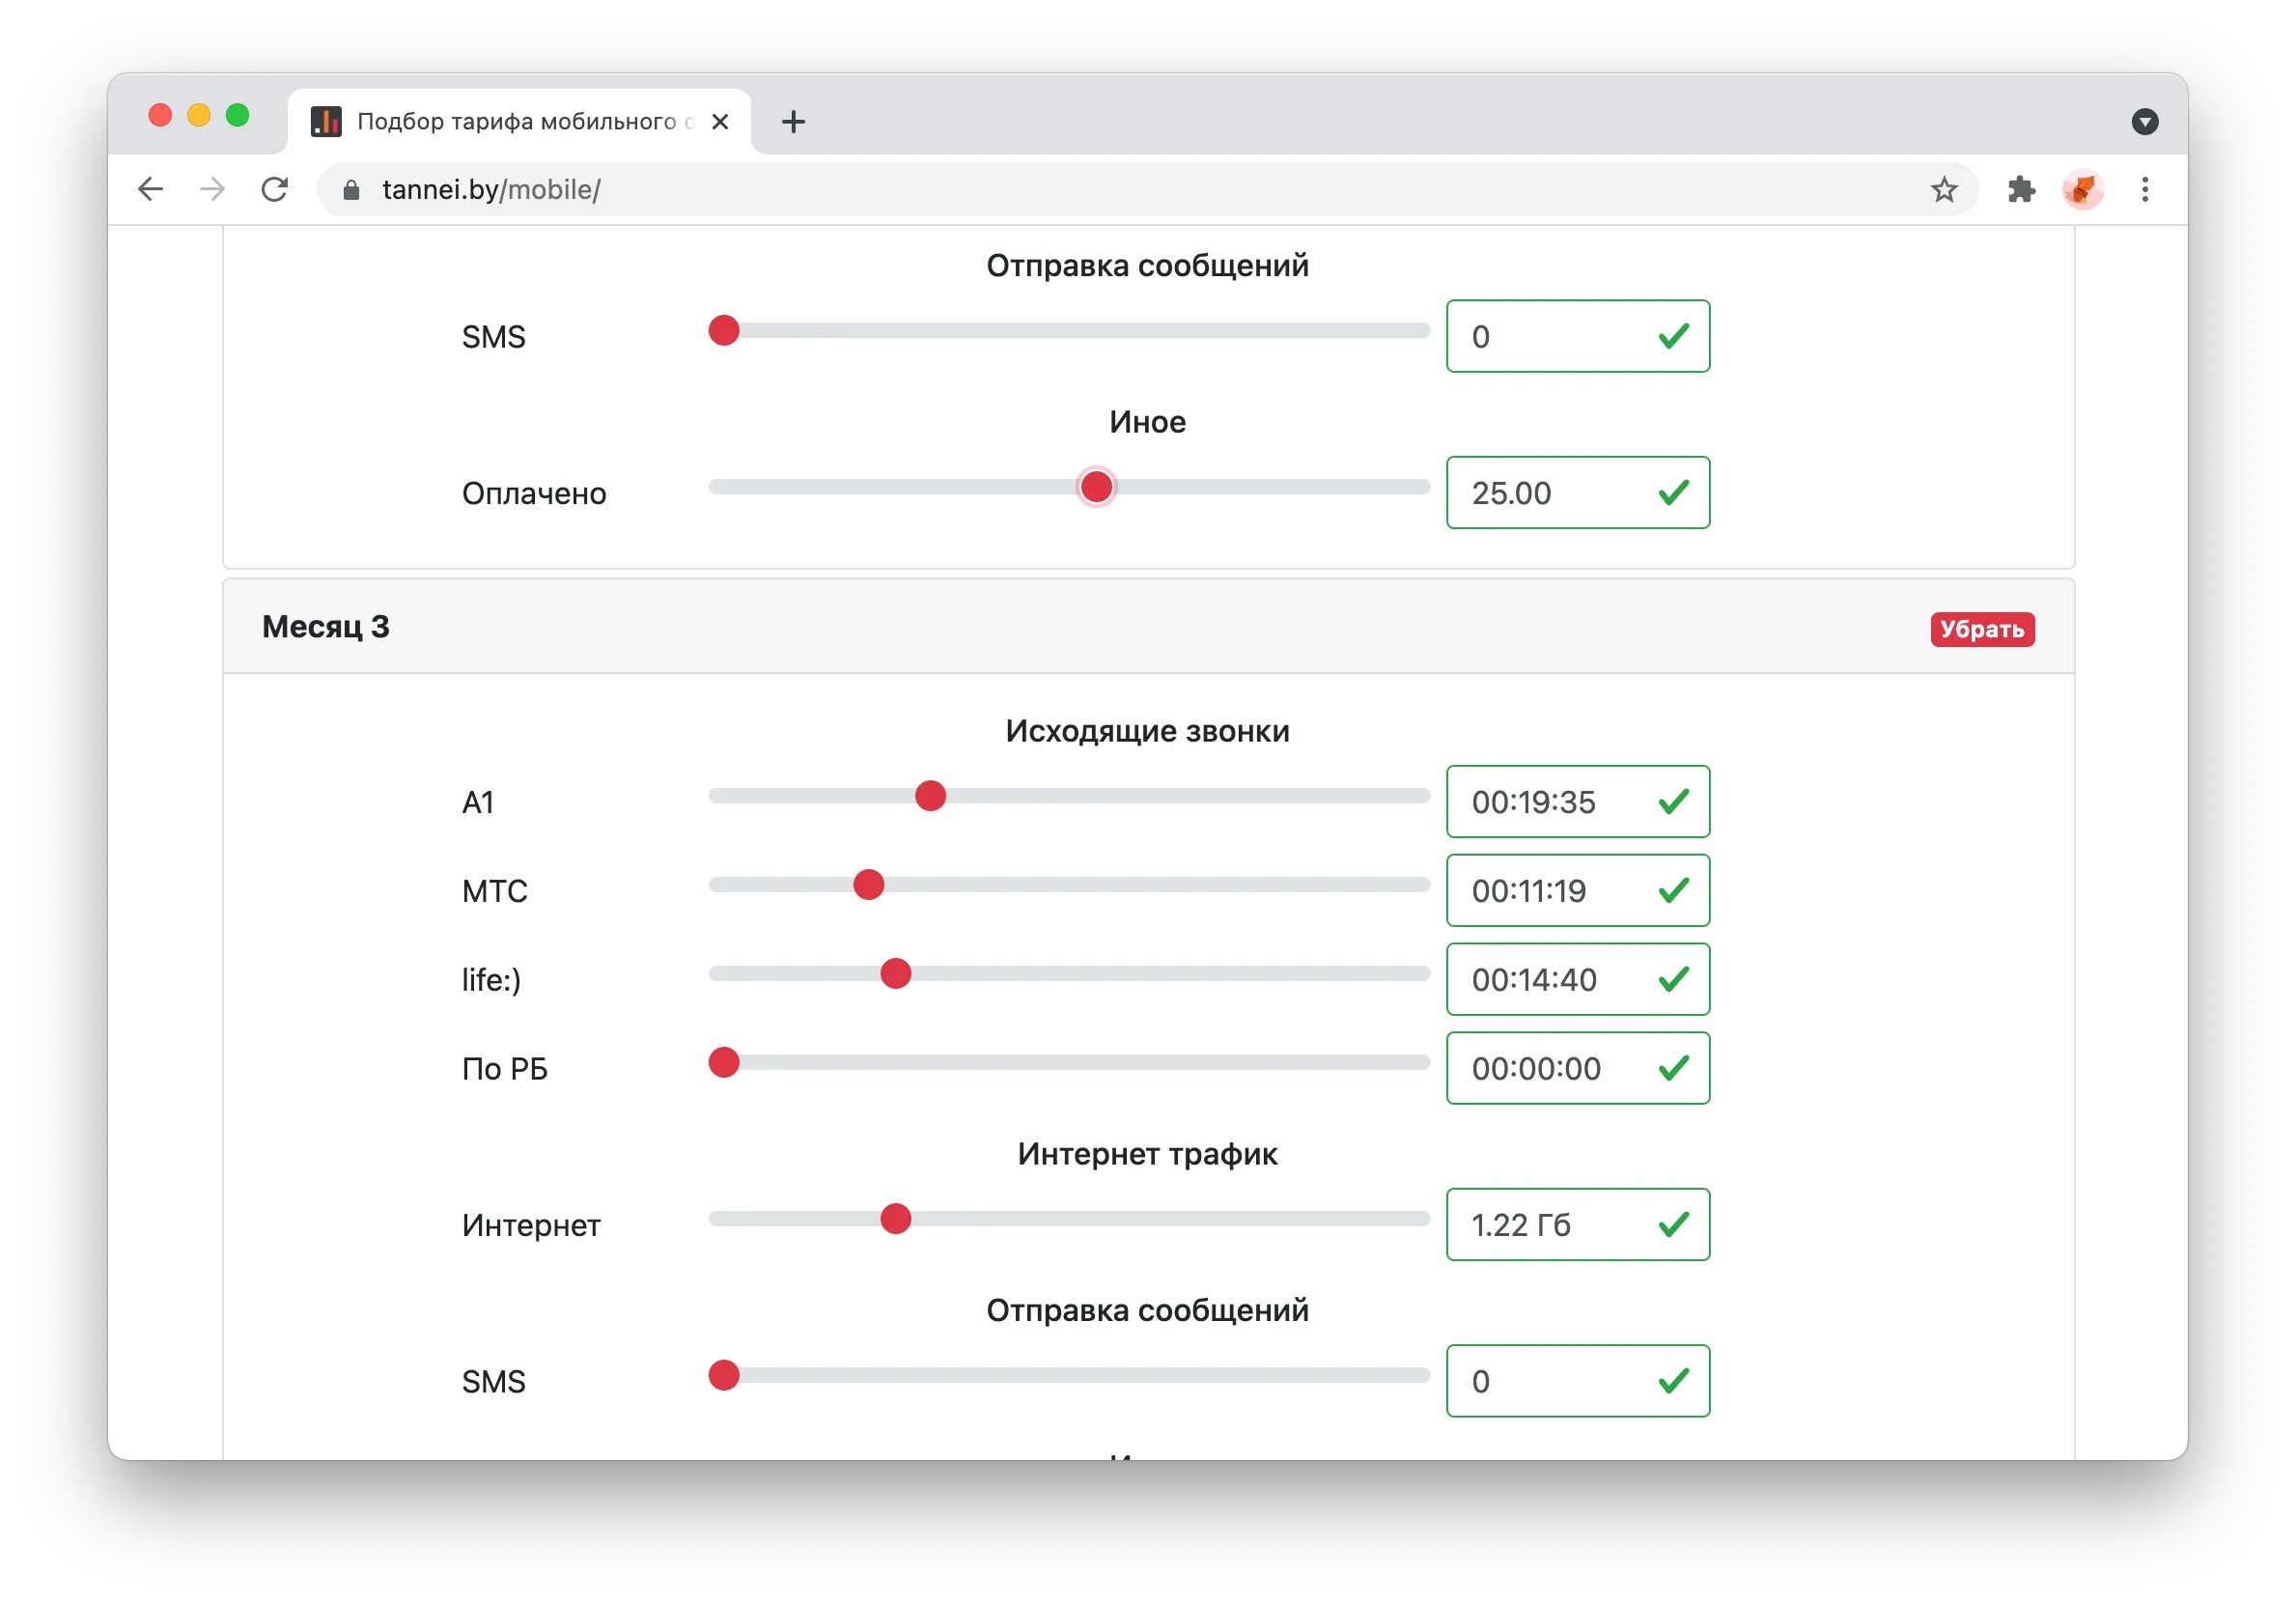This screenshot has width=2296, height=1603.
Task: Open the tab search dropdown arrow
Action: tap(2144, 122)
